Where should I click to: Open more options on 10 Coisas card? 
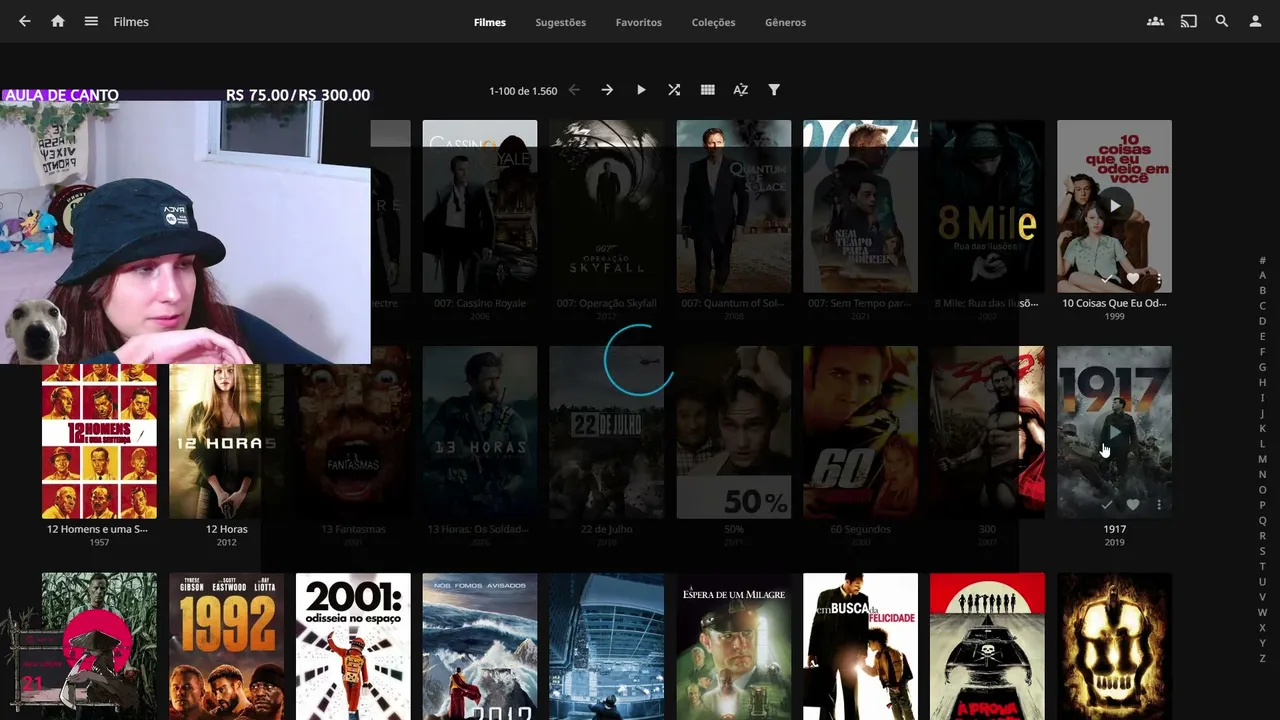[x=1159, y=279]
